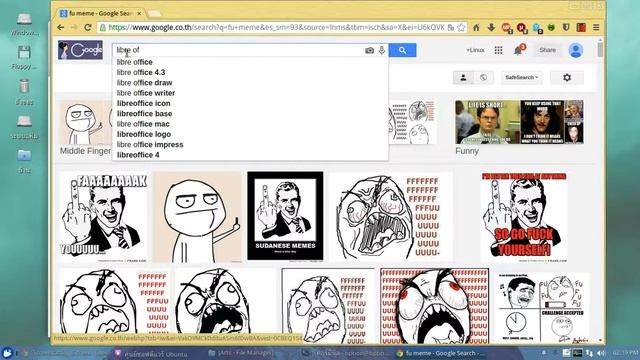Click the shield extension icon

(x=566, y=27)
